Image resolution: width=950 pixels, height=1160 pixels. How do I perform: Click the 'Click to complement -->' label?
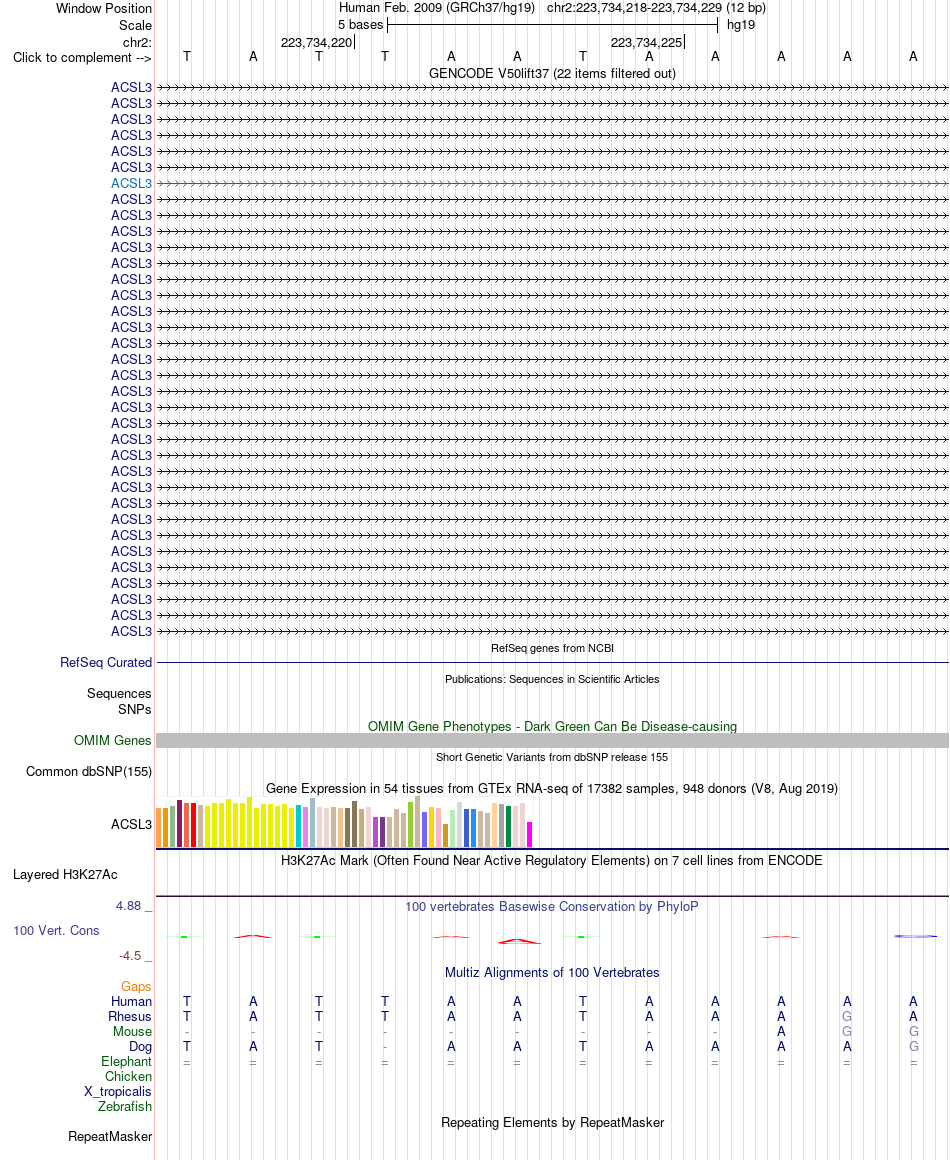click(82, 58)
